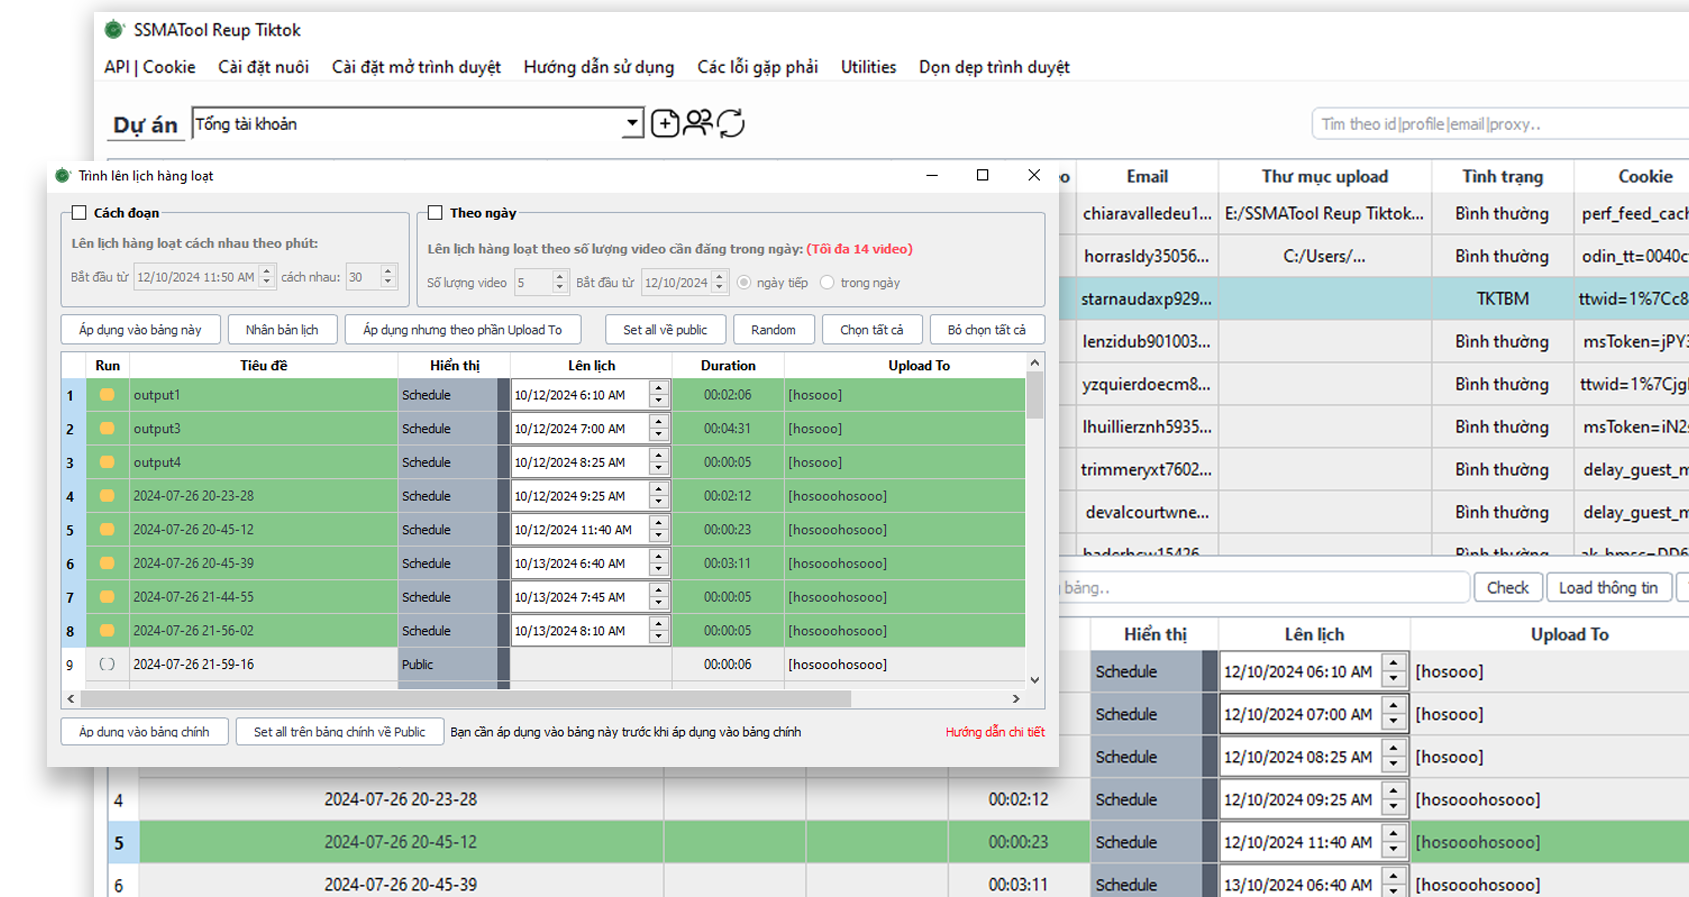Click Set all trên bảng chính về Public
This screenshot has width=1689, height=897.
339,732
